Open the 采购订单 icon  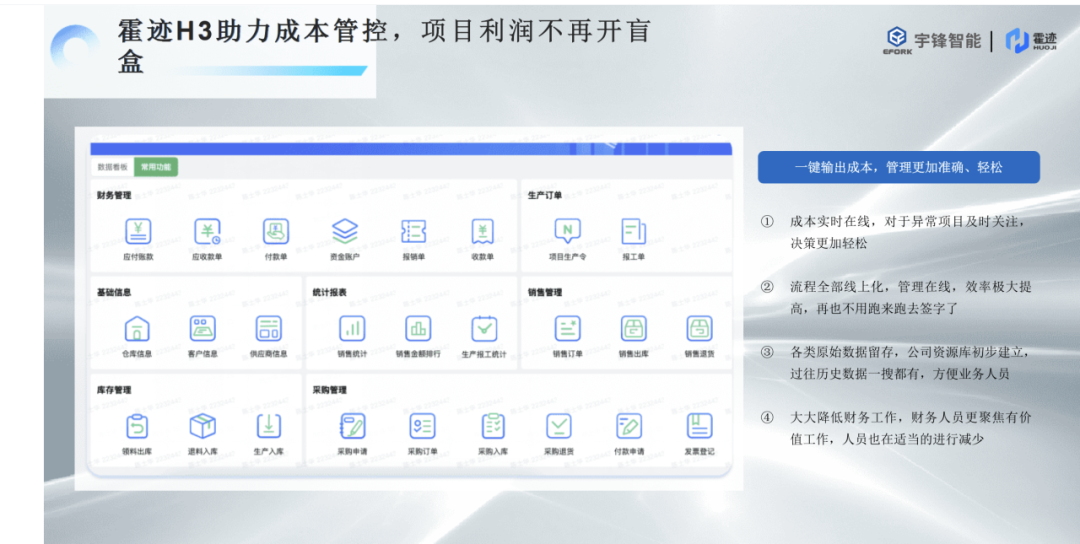coord(422,426)
